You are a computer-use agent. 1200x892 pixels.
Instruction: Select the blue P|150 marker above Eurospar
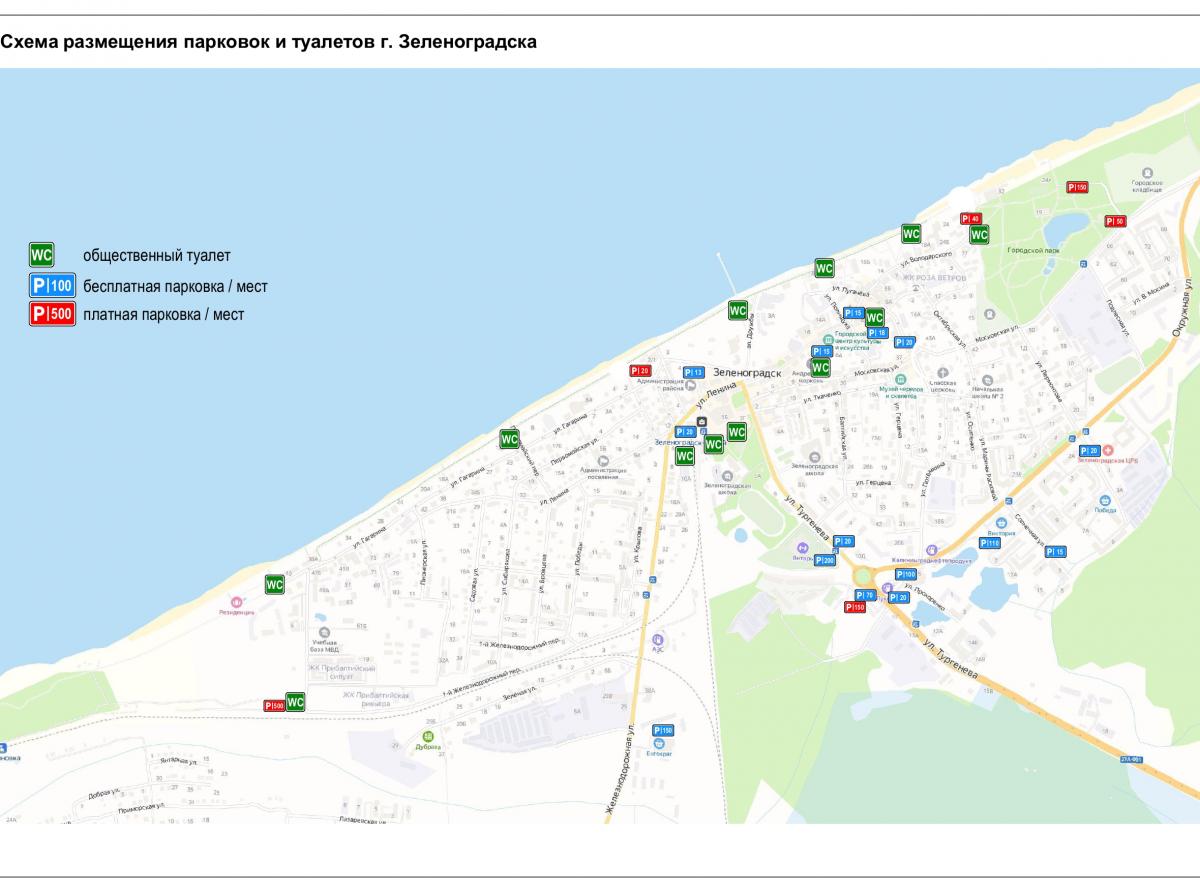tap(663, 730)
